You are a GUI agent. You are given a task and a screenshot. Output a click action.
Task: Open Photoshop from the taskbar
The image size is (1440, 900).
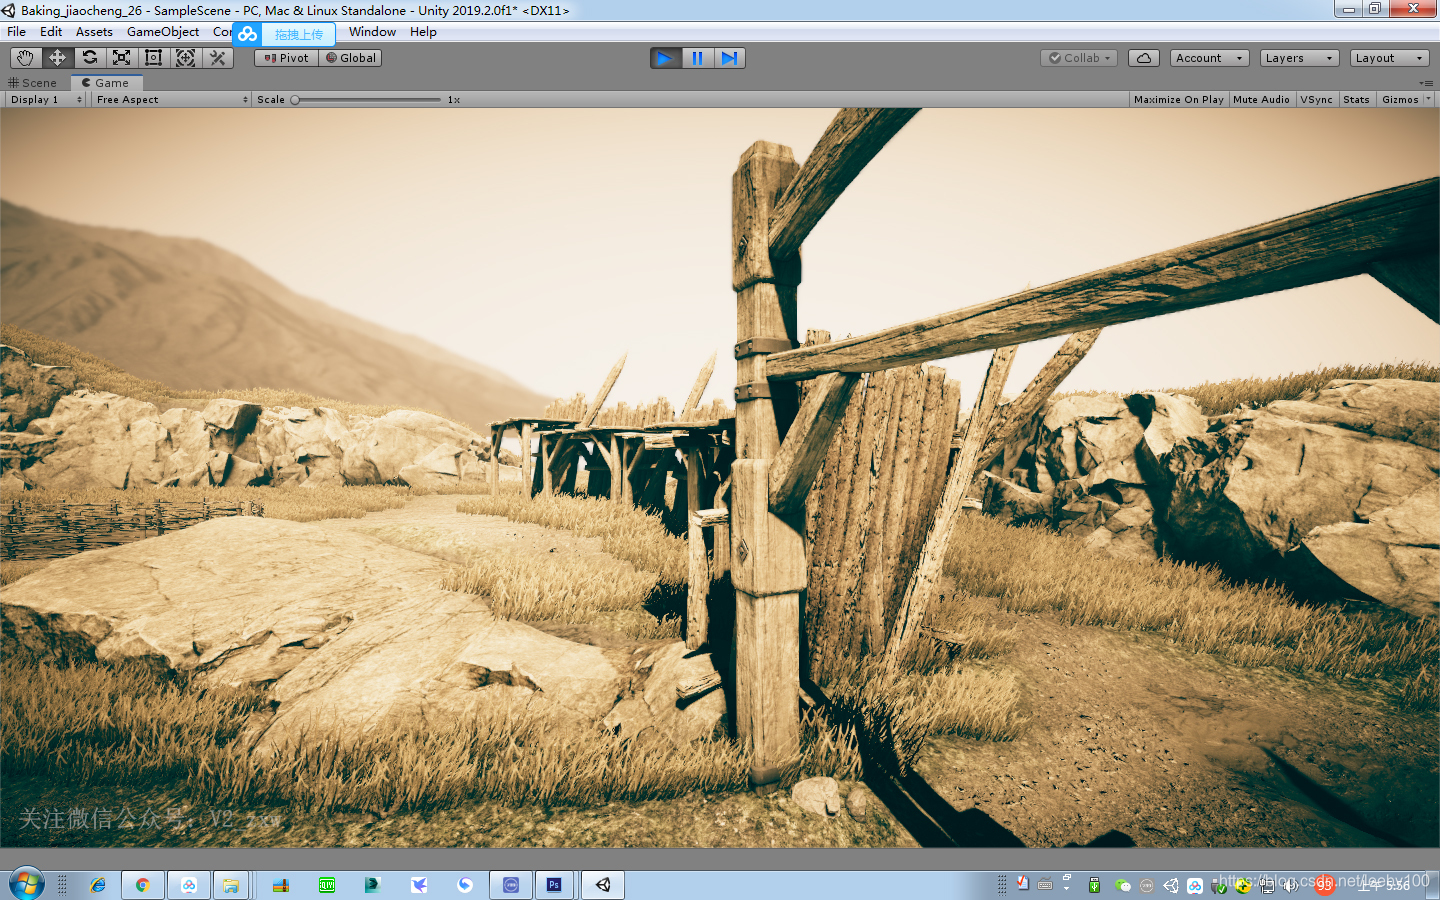point(554,885)
